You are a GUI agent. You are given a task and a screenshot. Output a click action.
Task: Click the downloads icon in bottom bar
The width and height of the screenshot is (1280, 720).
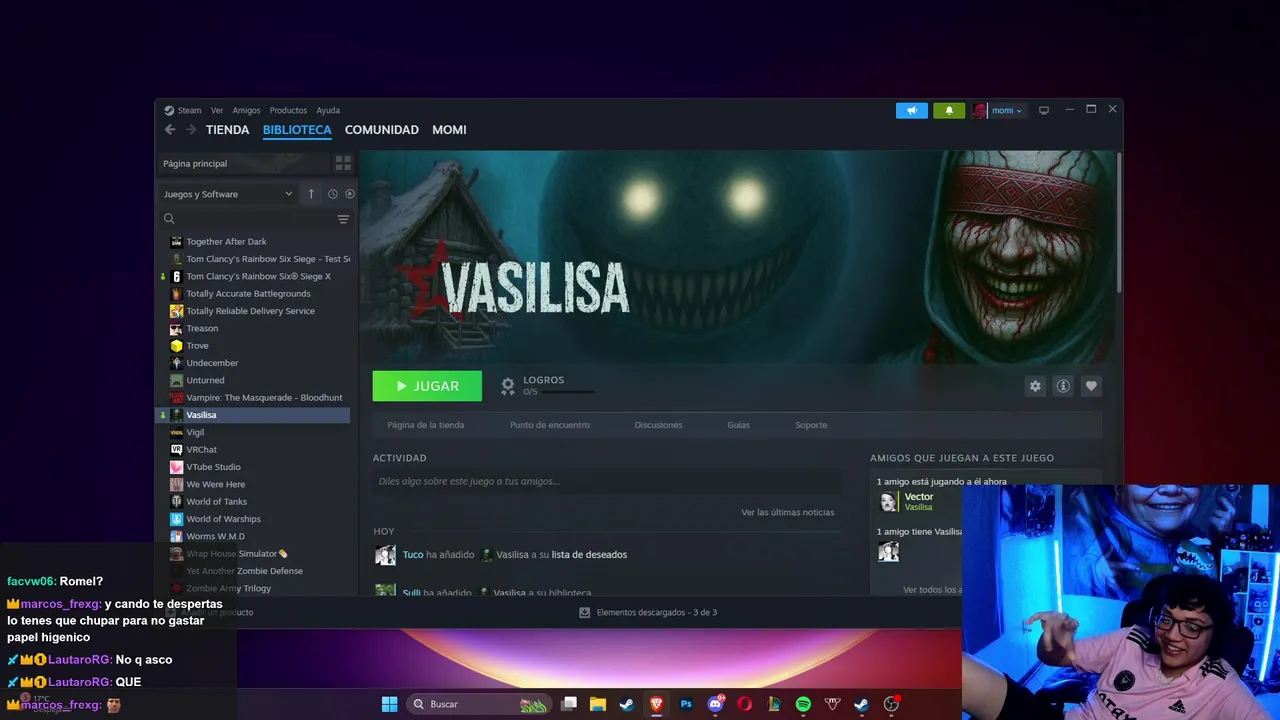point(585,612)
